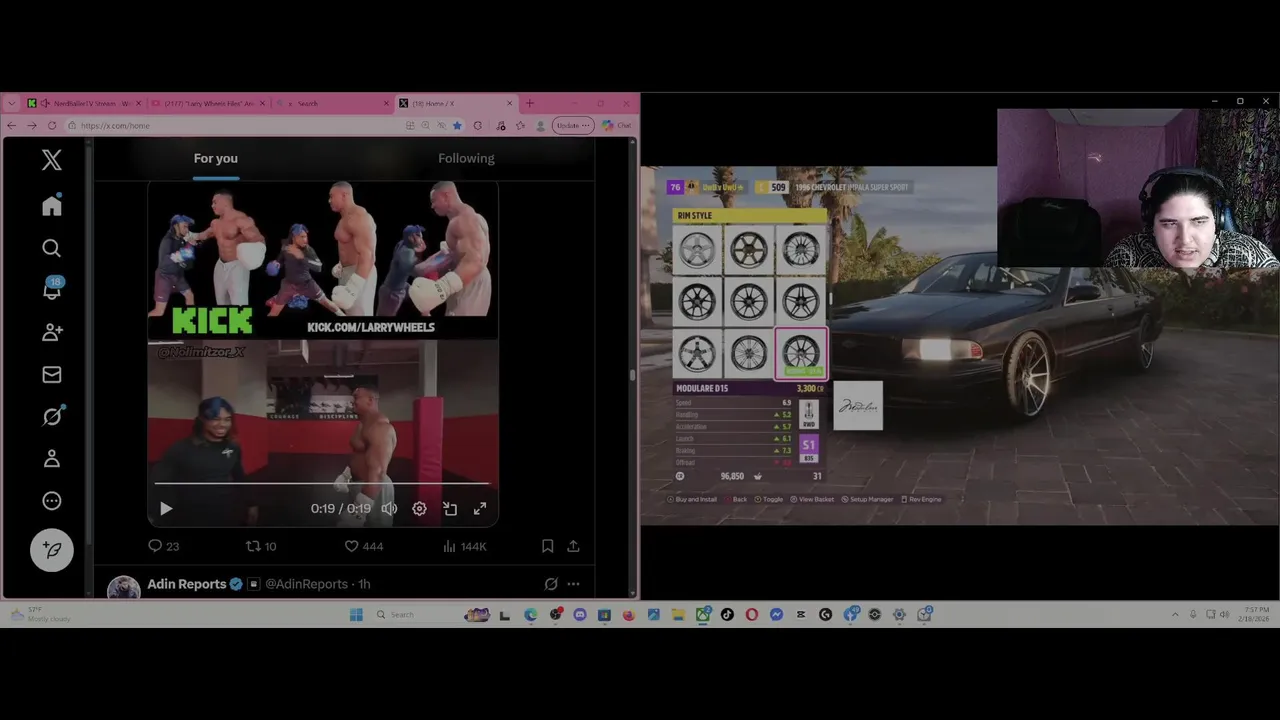
Task: Click the Back prompt in game
Action: [736, 499]
